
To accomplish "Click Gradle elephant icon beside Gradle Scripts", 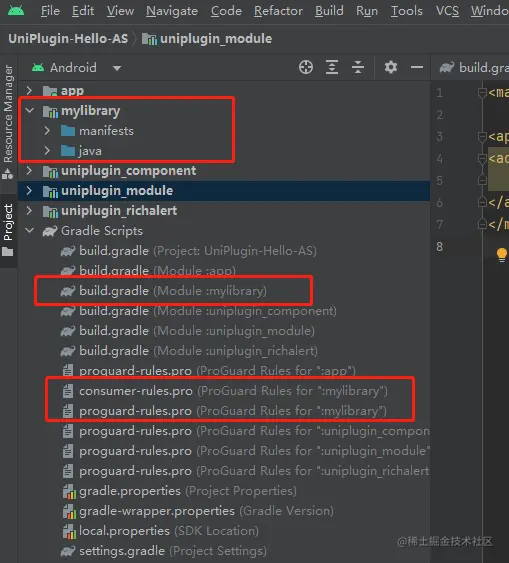I will coord(50,231).
